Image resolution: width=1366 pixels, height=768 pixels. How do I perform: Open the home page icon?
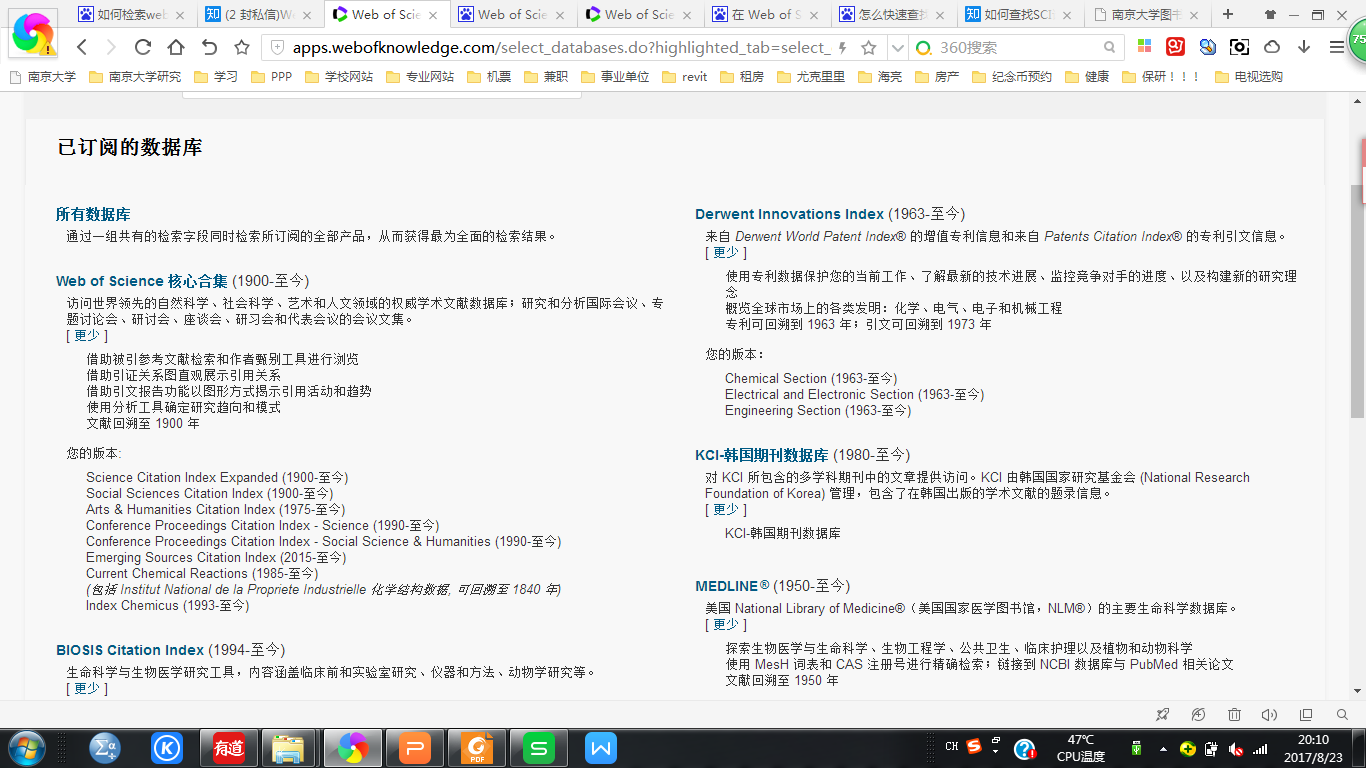click(x=176, y=47)
